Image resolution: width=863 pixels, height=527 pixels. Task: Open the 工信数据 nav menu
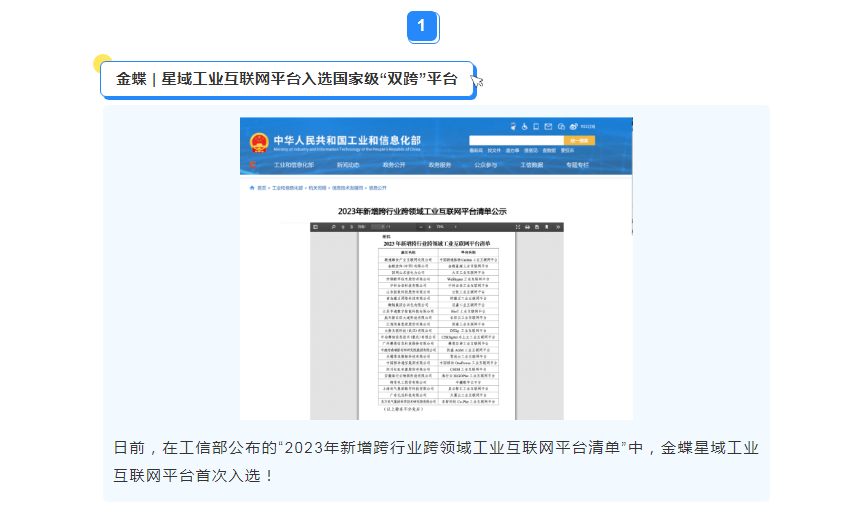(532, 165)
